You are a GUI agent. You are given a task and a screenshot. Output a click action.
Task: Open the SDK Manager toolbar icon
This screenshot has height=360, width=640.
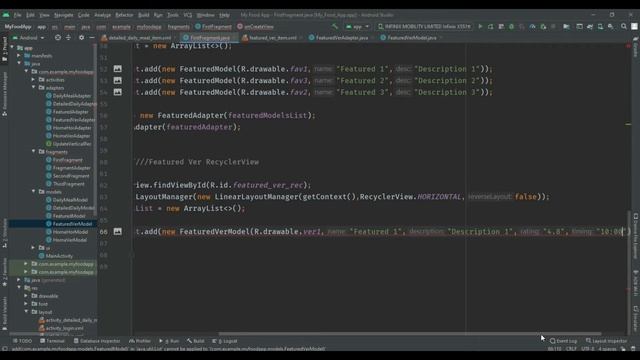(x=611, y=27)
